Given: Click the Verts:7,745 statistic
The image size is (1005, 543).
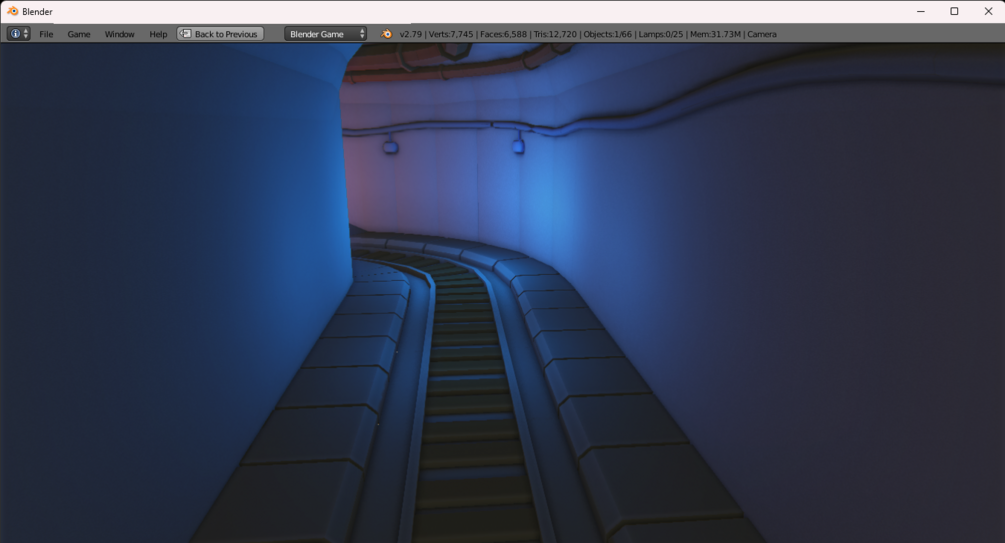Looking at the screenshot, I should 451,35.
